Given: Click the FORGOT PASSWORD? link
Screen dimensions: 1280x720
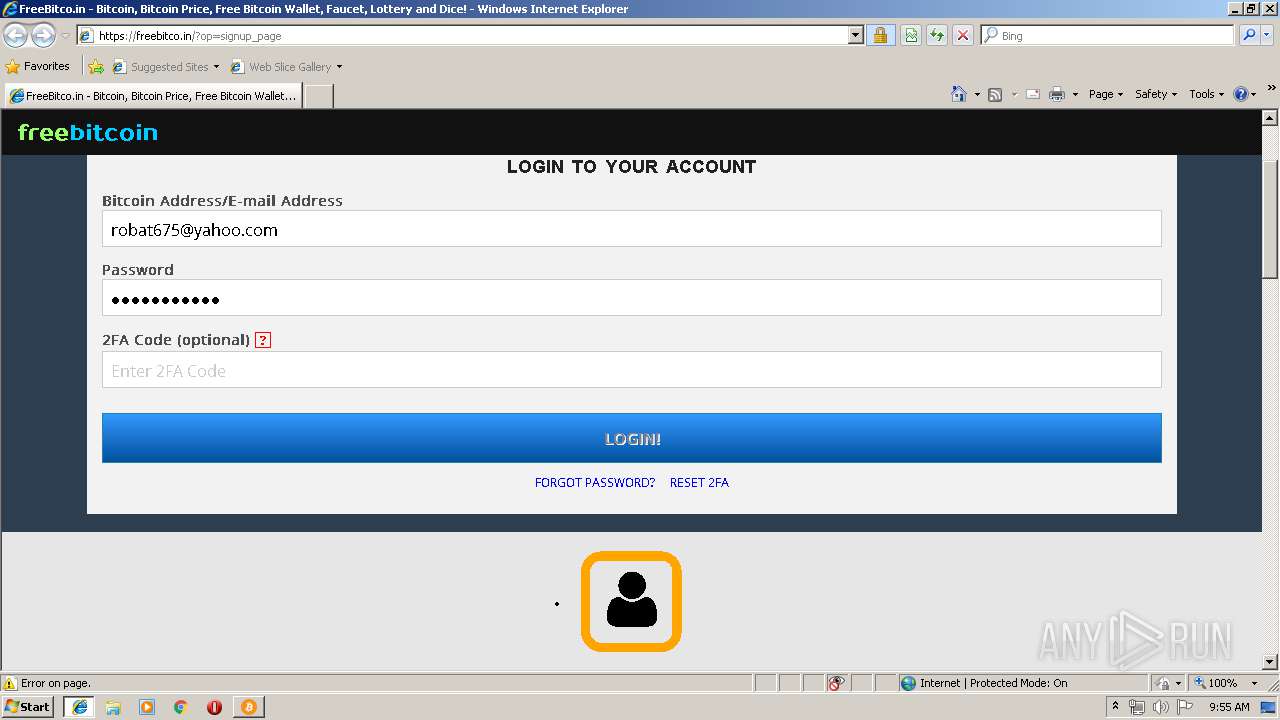Looking at the screenshot, I should coord(594,483).
